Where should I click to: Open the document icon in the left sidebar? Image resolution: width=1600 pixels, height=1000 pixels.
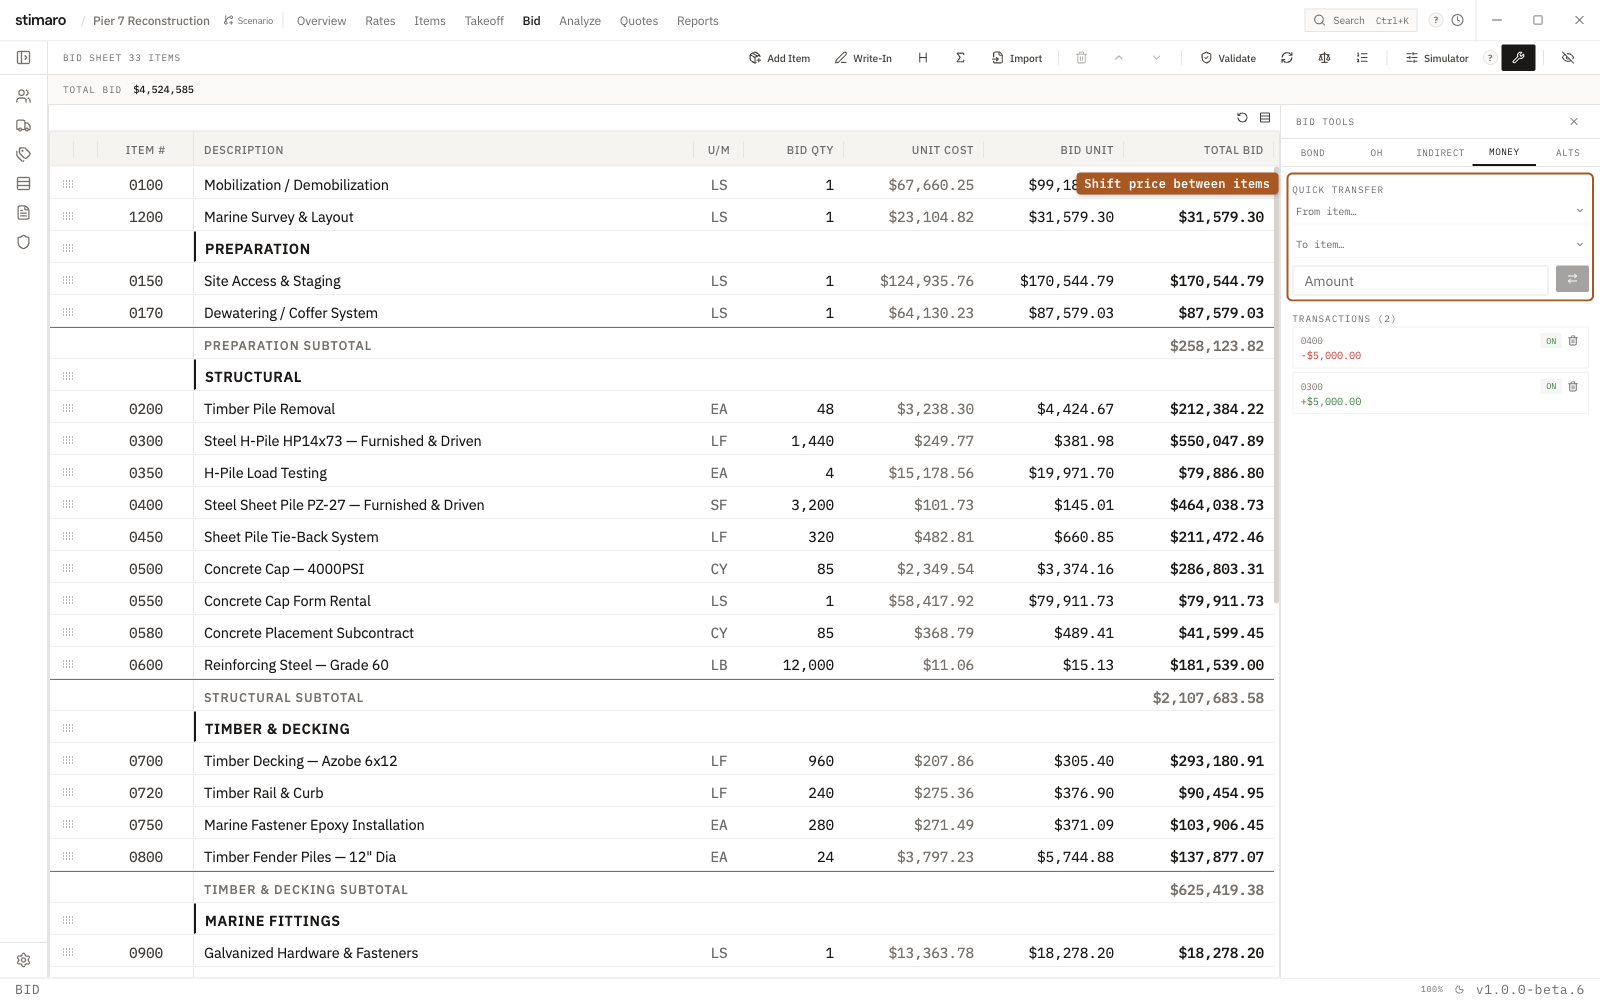pos(23,212)
